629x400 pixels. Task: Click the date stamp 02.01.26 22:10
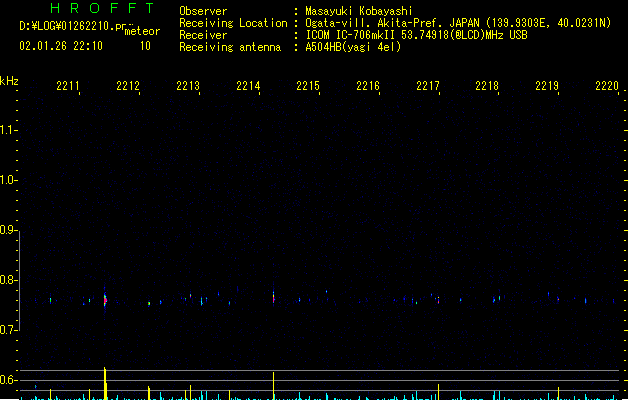(x=61, y=46)
